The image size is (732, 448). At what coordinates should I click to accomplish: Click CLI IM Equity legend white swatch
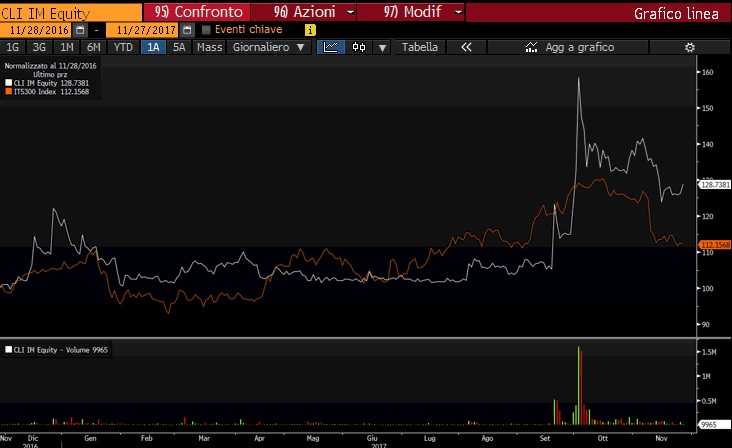click(x=8, y=83)
